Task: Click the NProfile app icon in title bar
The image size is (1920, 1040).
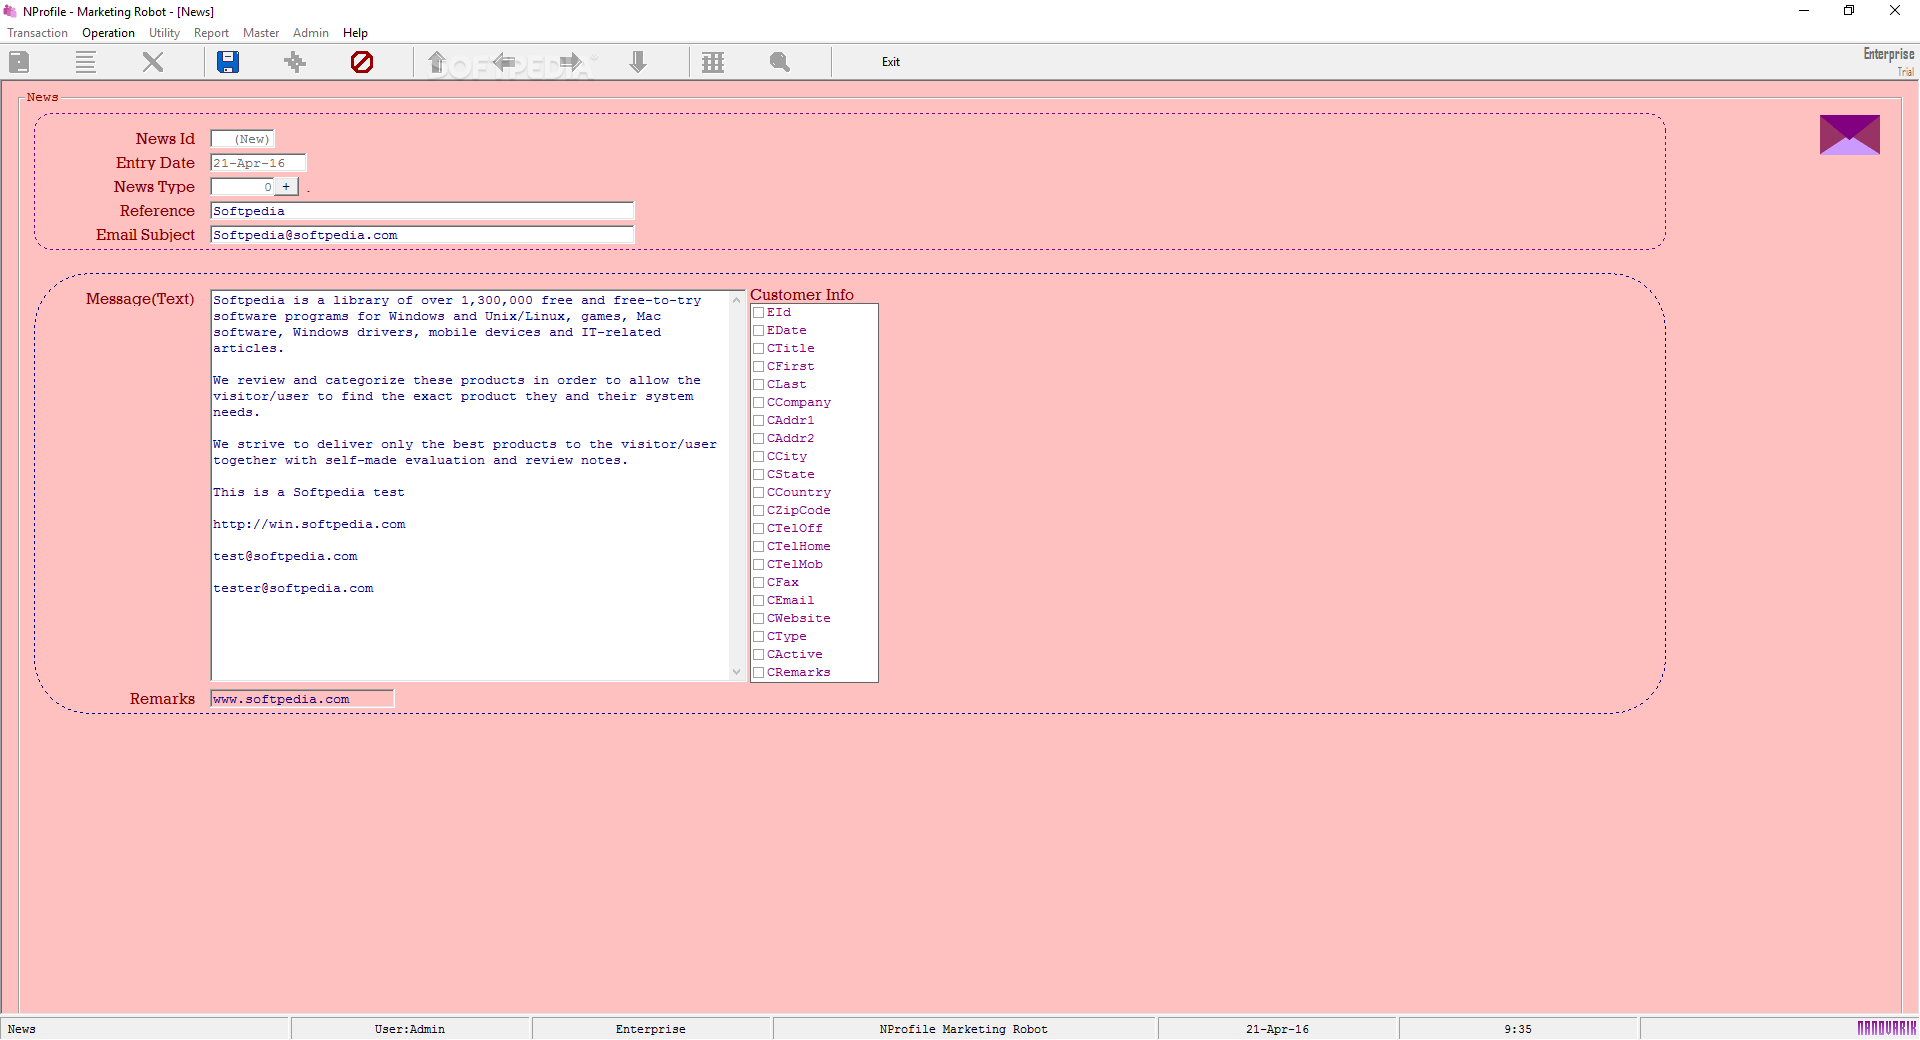Action: [x=10, y=11]
